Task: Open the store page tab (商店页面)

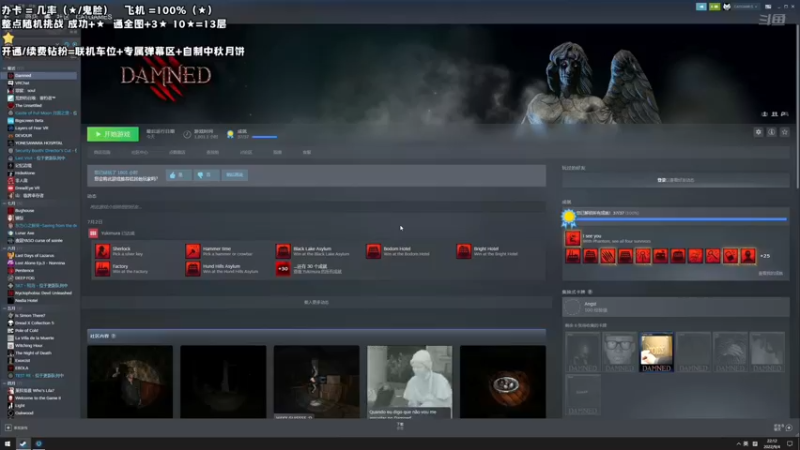Action: [x=102, y=152]
